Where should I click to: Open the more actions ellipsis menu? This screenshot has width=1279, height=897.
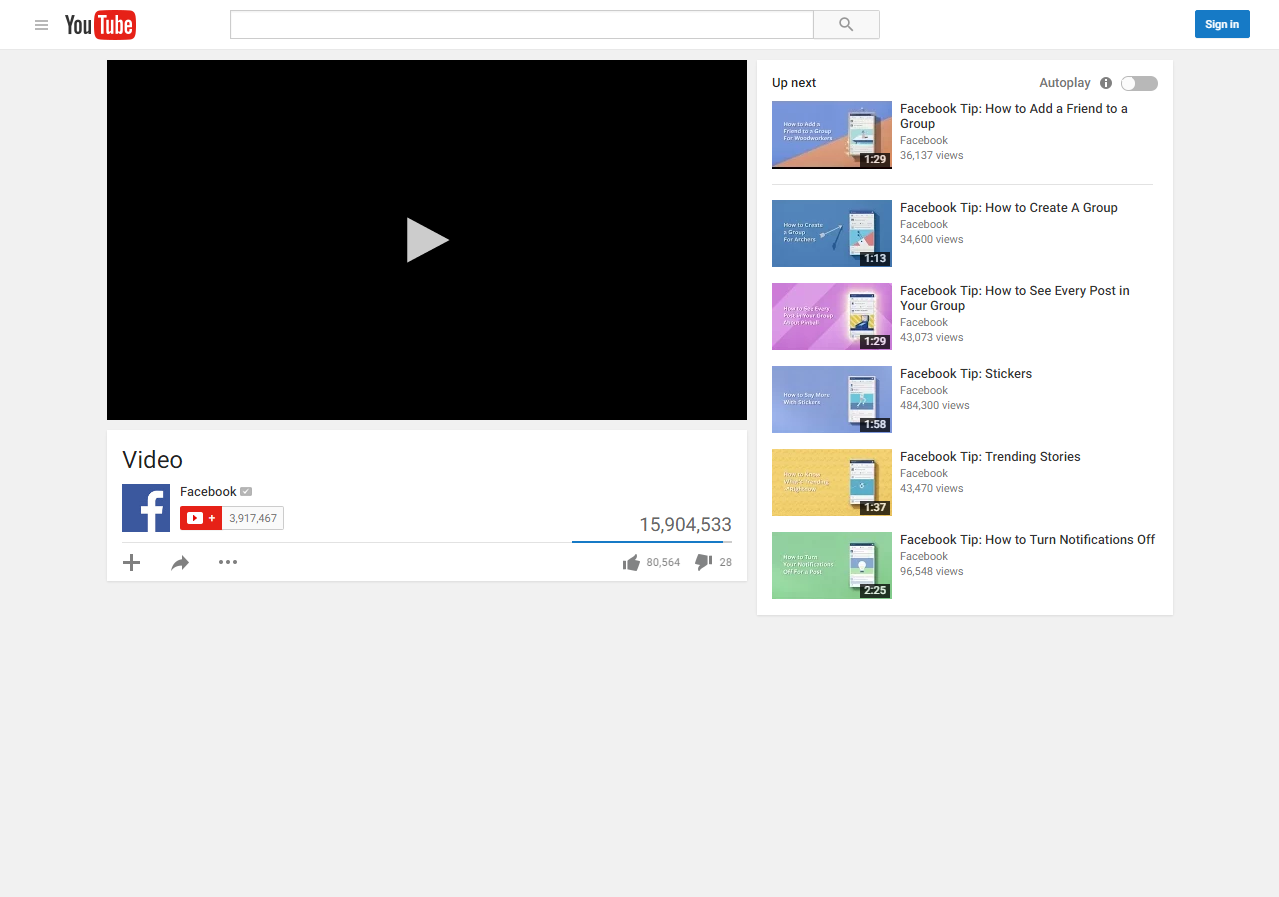[228, 562]
